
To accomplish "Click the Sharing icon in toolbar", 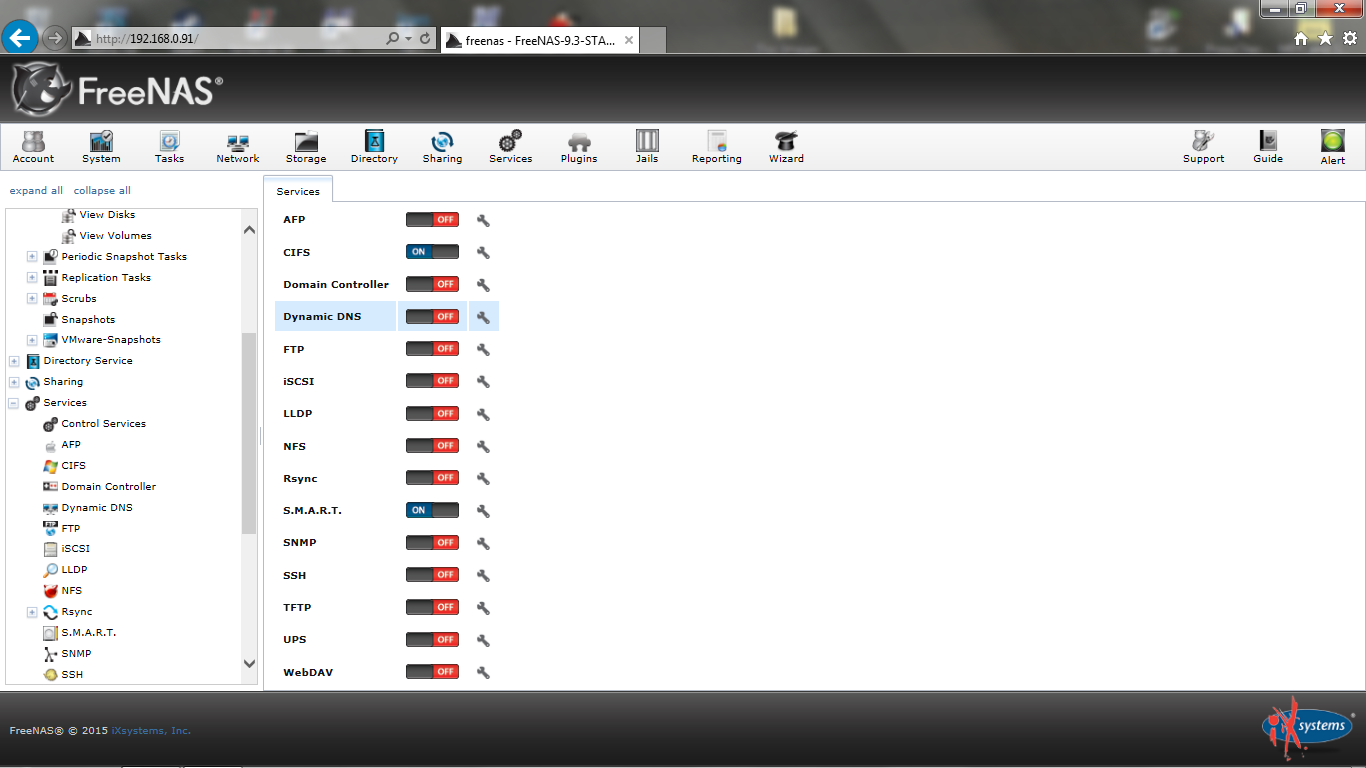I will (x=442, y=146).
